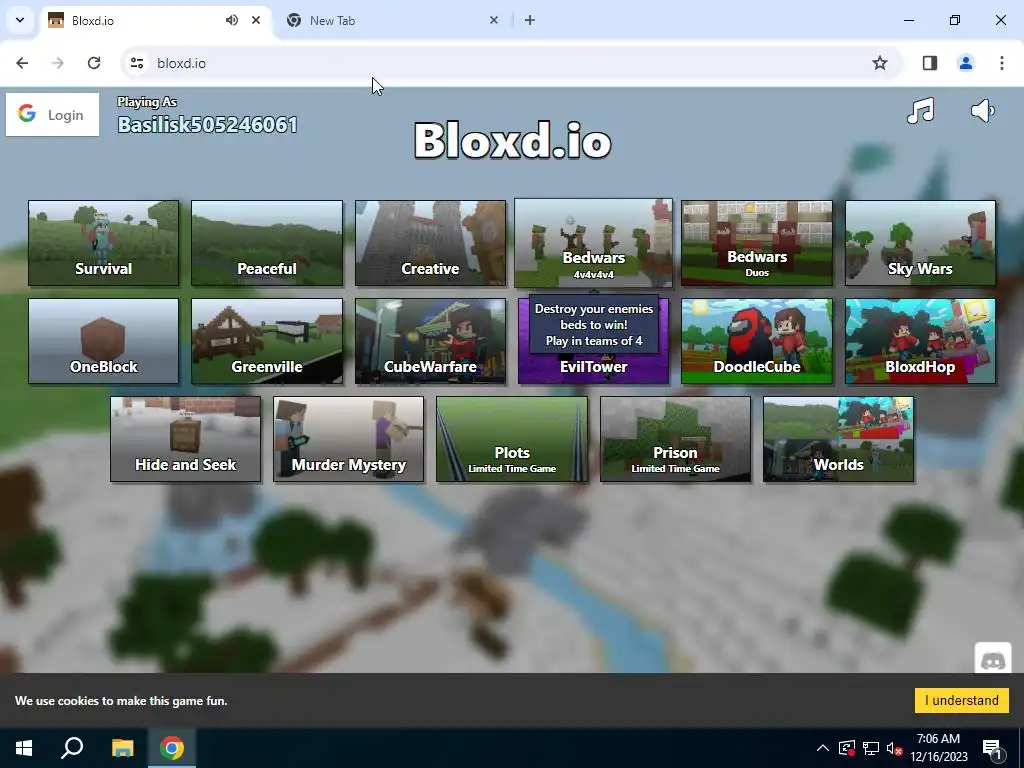Open the taskbar clock and date
The width and height of the screenshot is (1024, 768).
coord(938,748)
